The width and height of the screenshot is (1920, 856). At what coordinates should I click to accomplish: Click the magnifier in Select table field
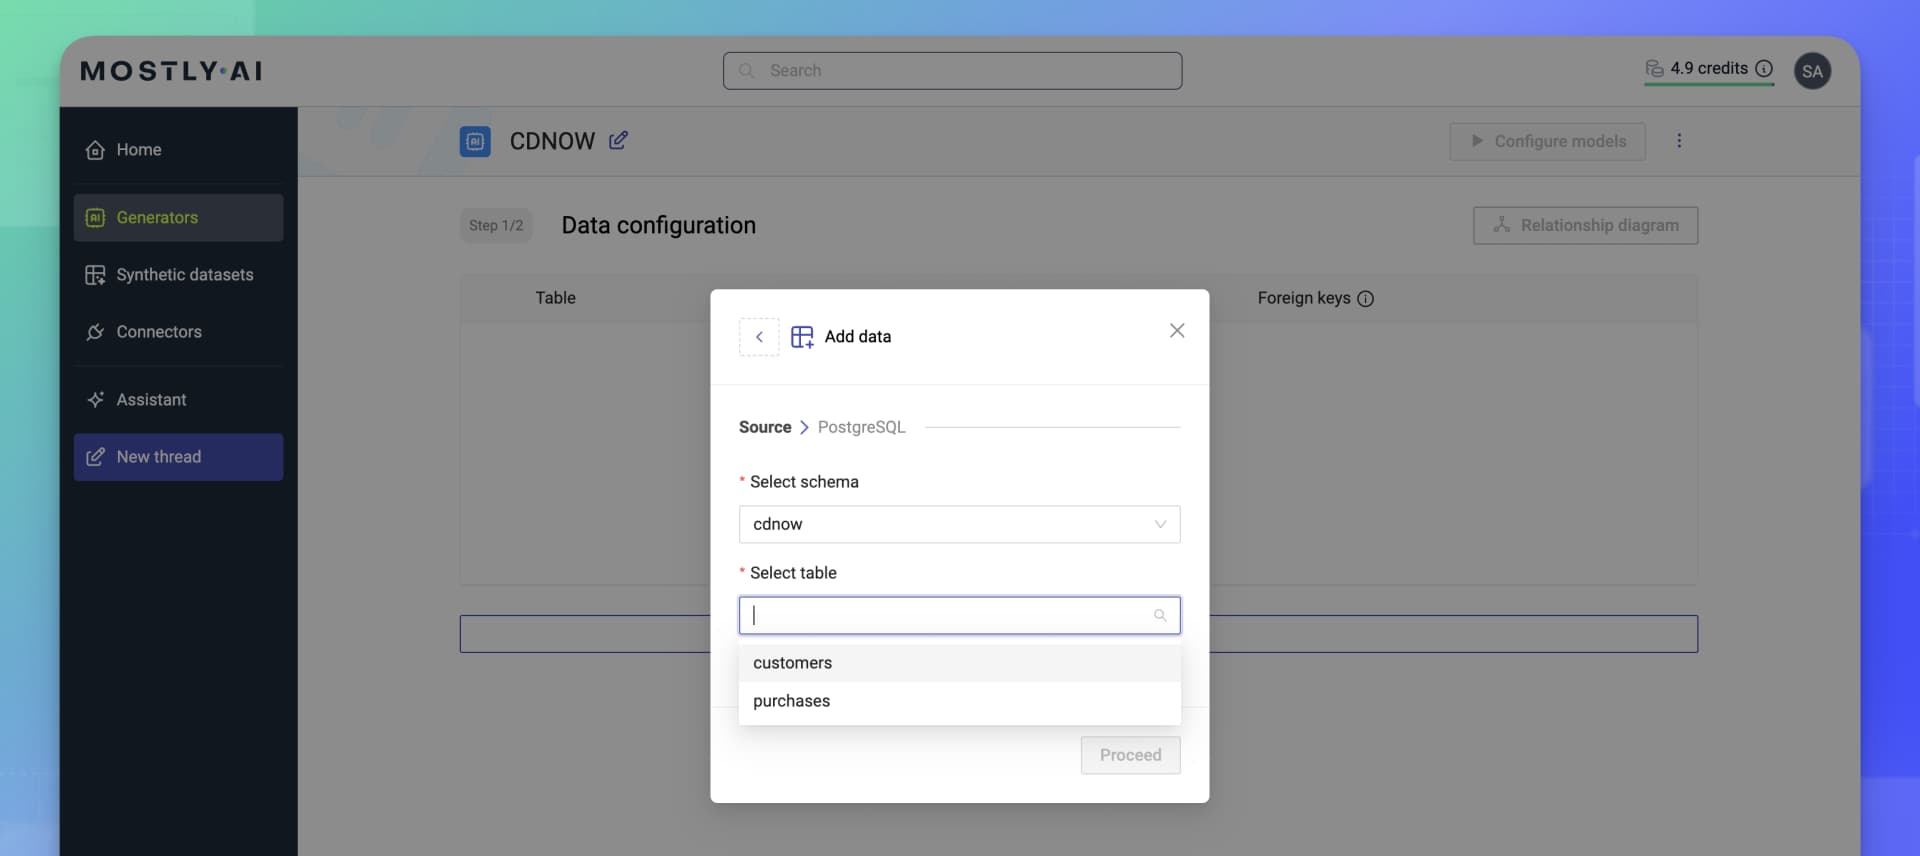pos(1160,616)
